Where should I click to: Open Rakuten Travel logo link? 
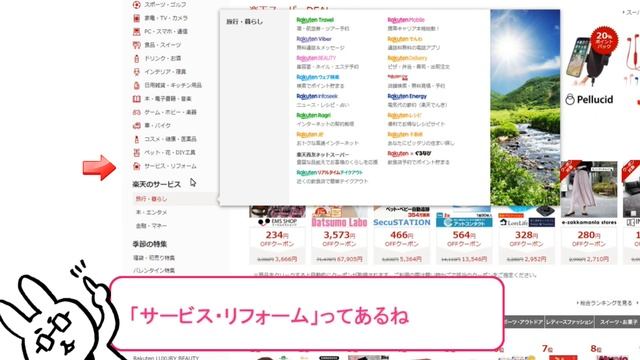pyautogui.click(x=315, y=20)
